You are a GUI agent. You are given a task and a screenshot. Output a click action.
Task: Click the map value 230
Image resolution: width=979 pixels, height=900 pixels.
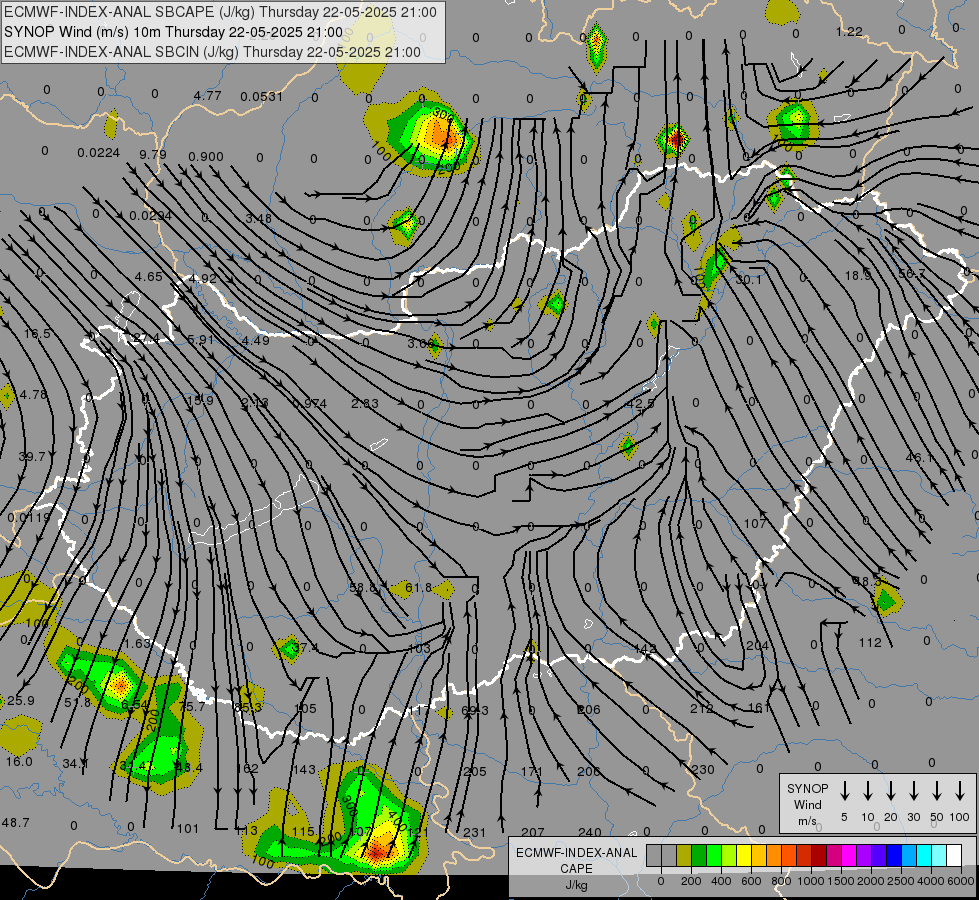point(703,769)
